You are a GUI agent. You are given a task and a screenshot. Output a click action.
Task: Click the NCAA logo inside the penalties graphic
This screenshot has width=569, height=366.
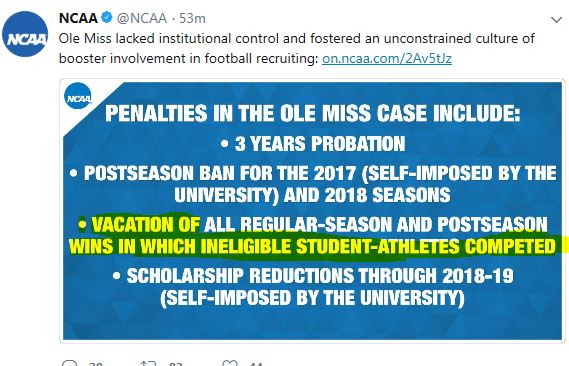pyautogui.click(x=78, y=96)
